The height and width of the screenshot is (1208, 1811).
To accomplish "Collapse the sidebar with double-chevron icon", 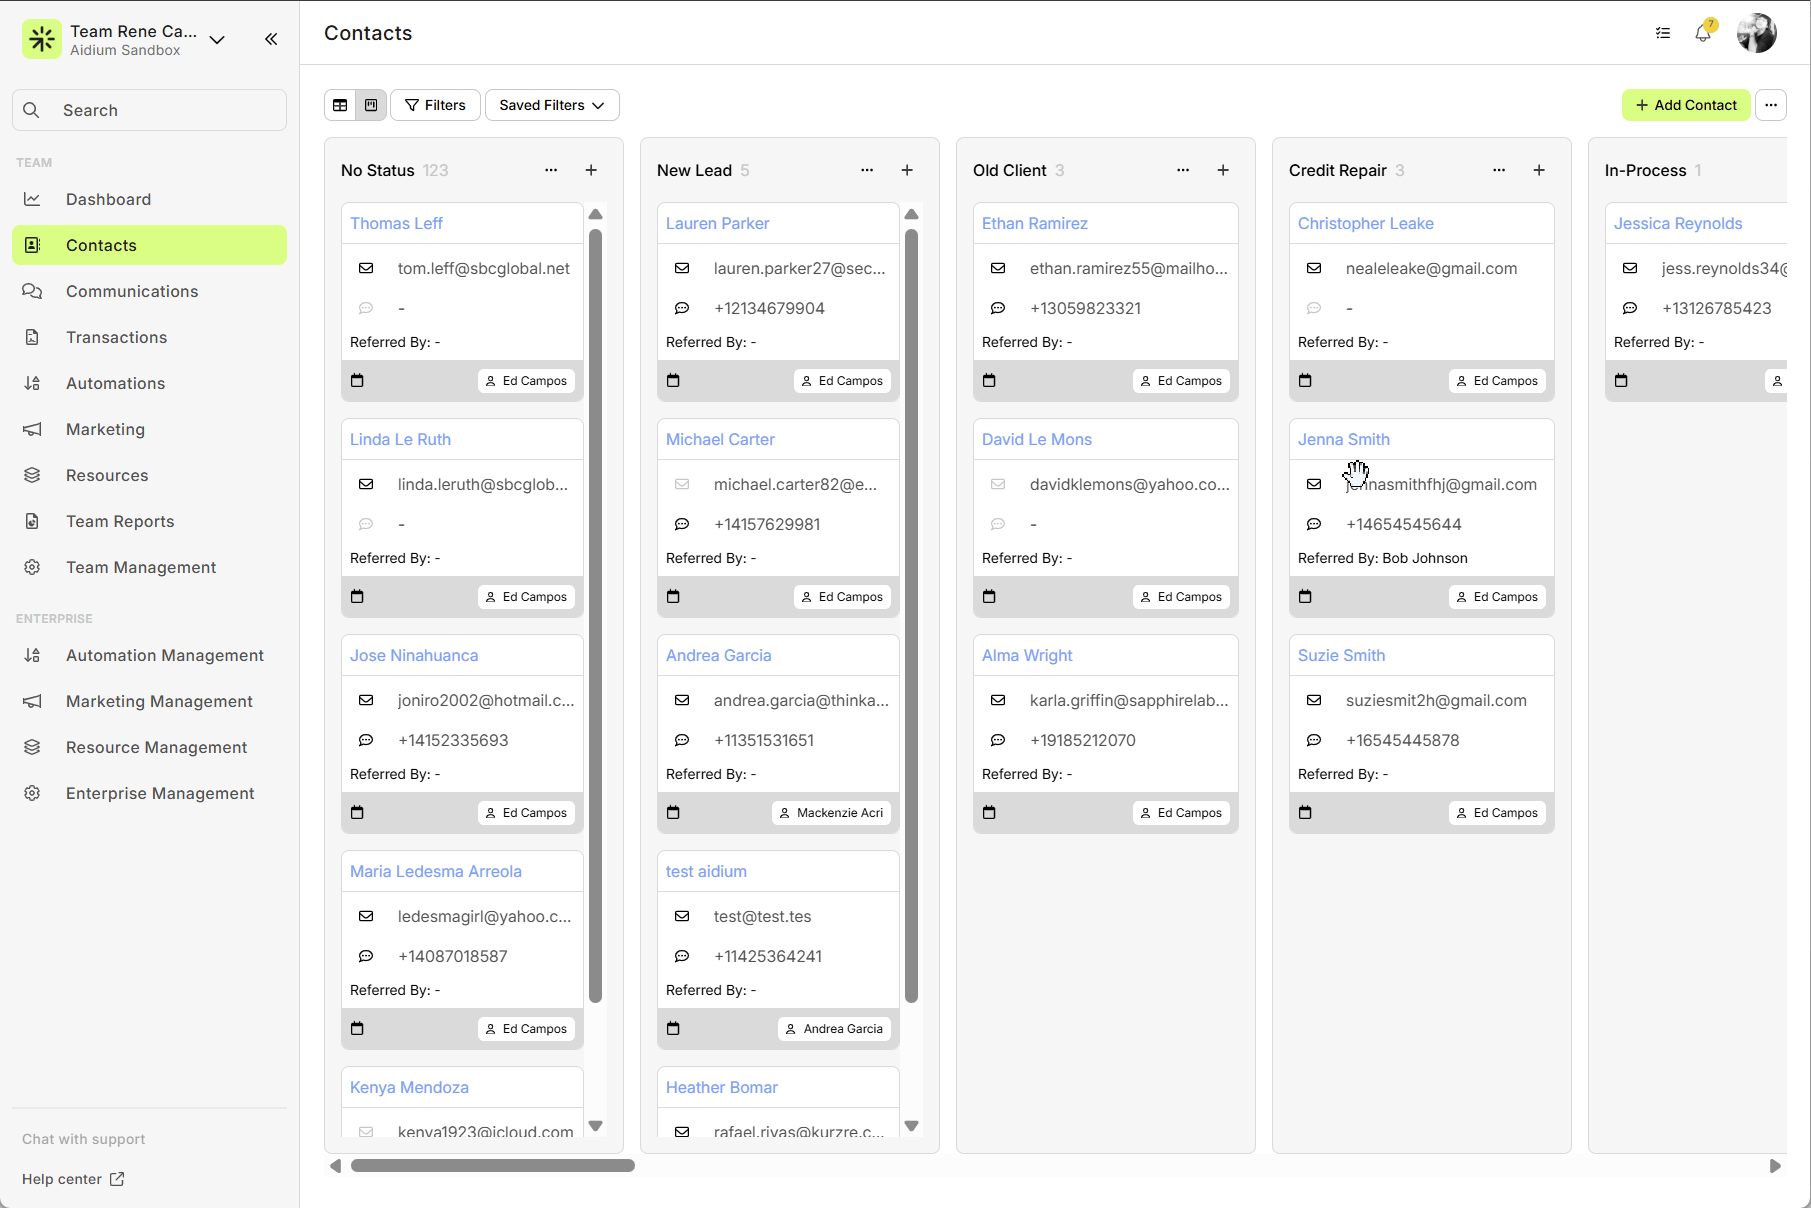I will click(271, 39).
